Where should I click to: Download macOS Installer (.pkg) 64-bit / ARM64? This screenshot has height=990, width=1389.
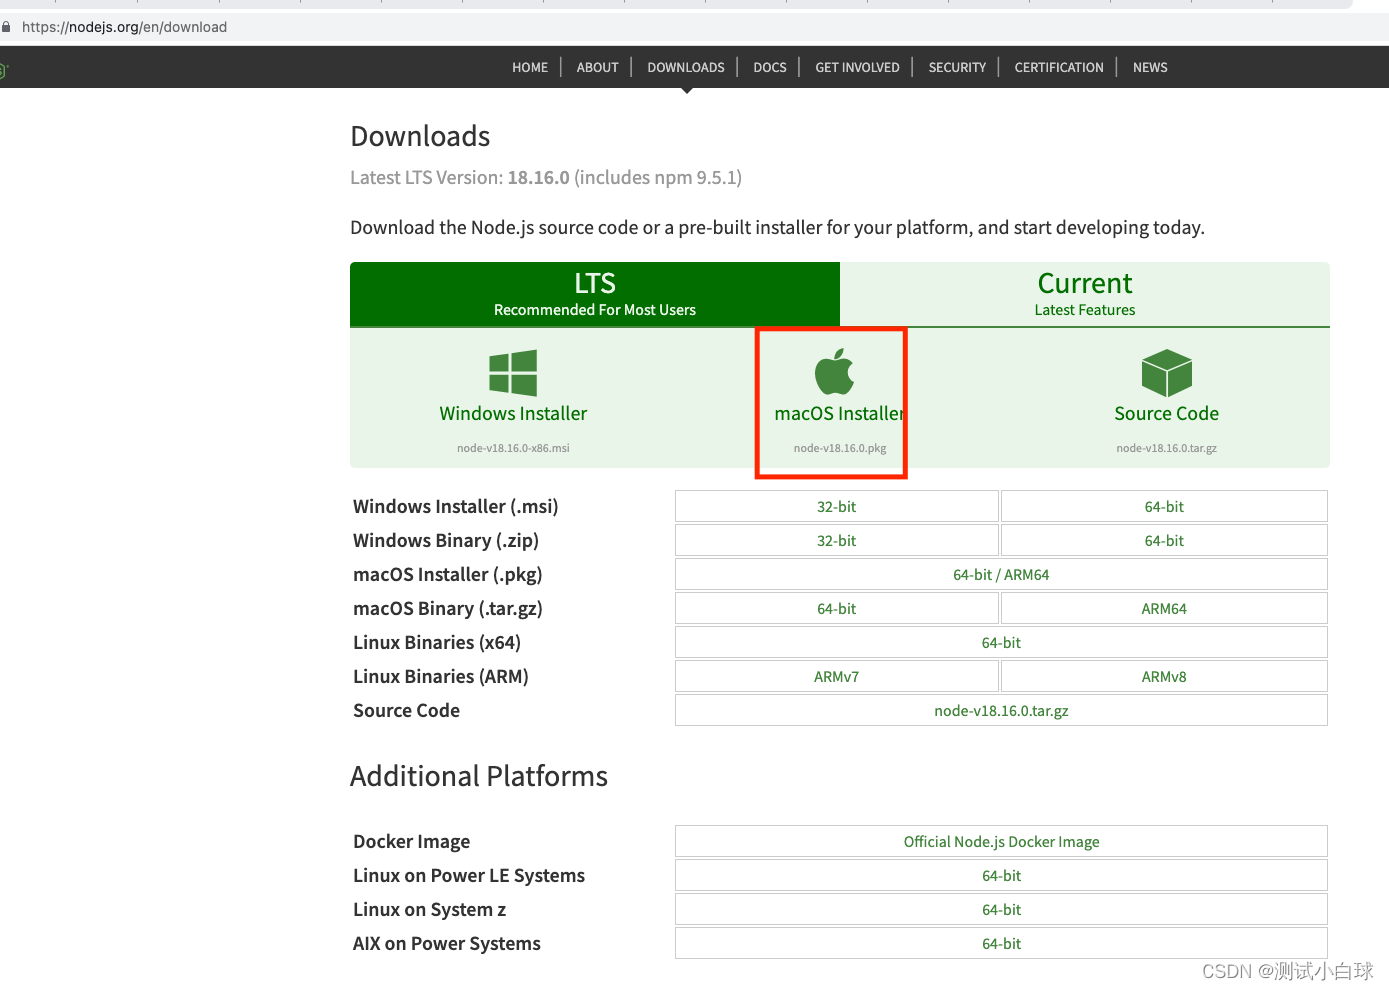(1001, 574)
